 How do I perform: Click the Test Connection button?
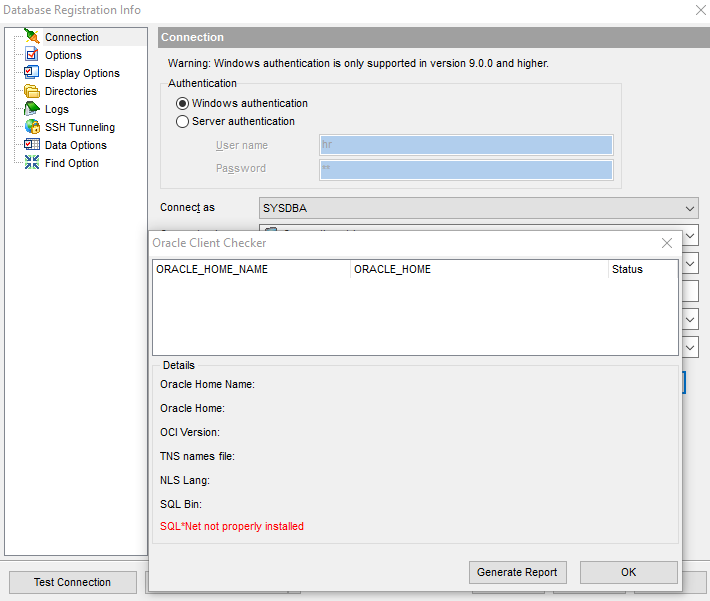pyautogui.click(x=72, y=582)
